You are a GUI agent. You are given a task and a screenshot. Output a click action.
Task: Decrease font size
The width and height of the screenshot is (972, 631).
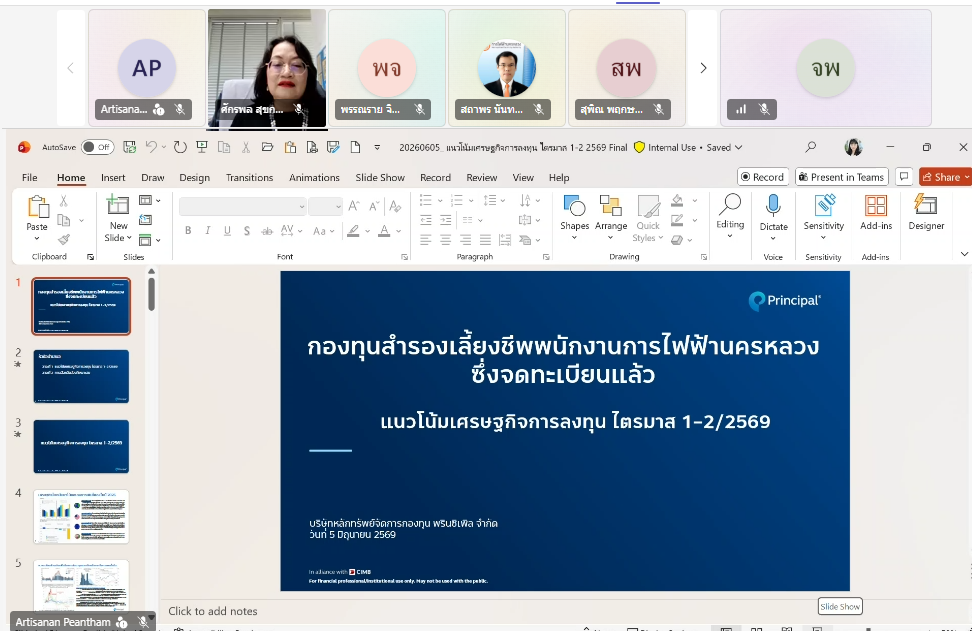pos(374,206)
